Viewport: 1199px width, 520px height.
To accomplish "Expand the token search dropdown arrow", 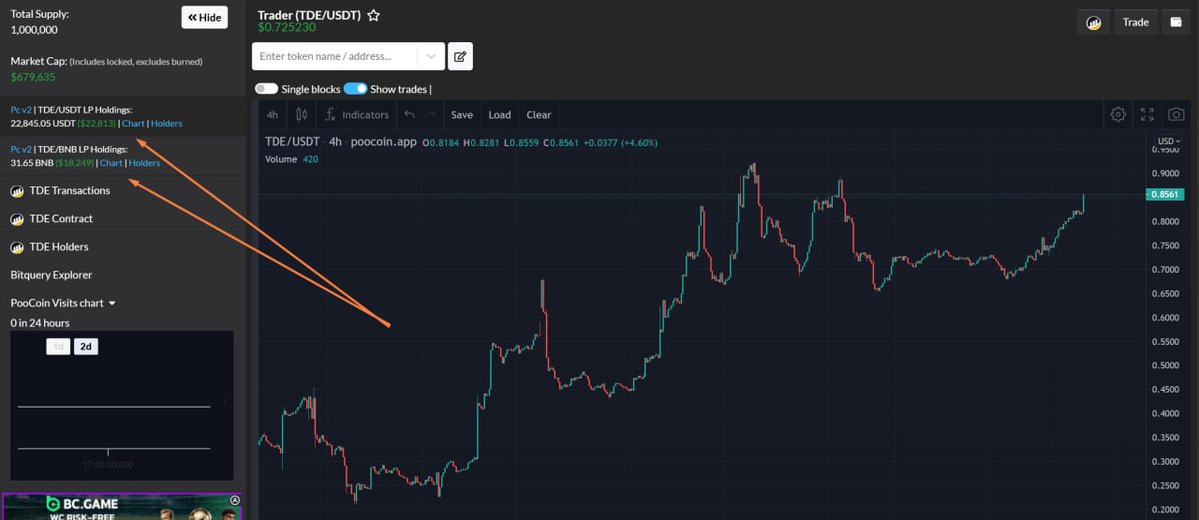I will point(431,57).
